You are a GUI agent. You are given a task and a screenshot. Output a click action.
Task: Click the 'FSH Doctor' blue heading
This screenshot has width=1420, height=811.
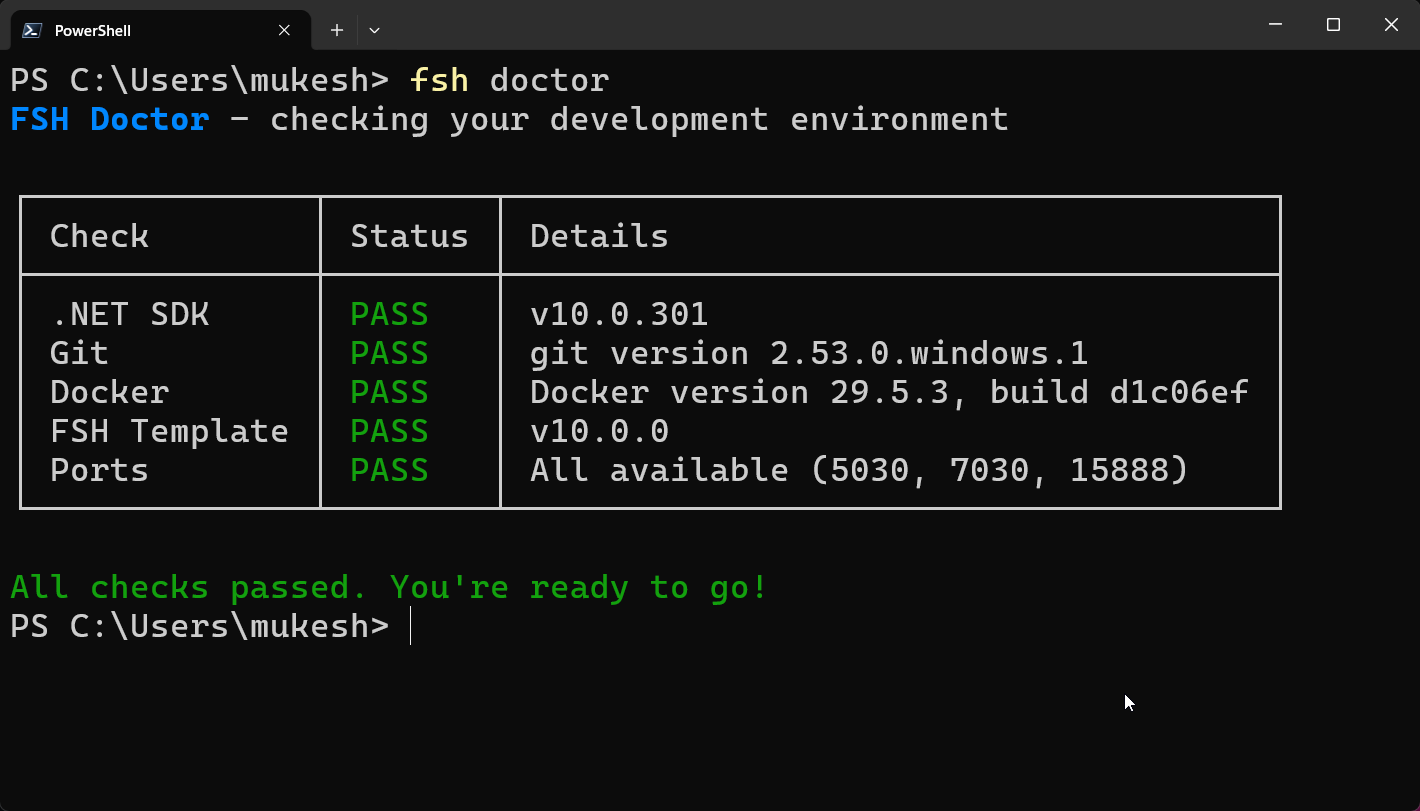click(x=110, y=119)
